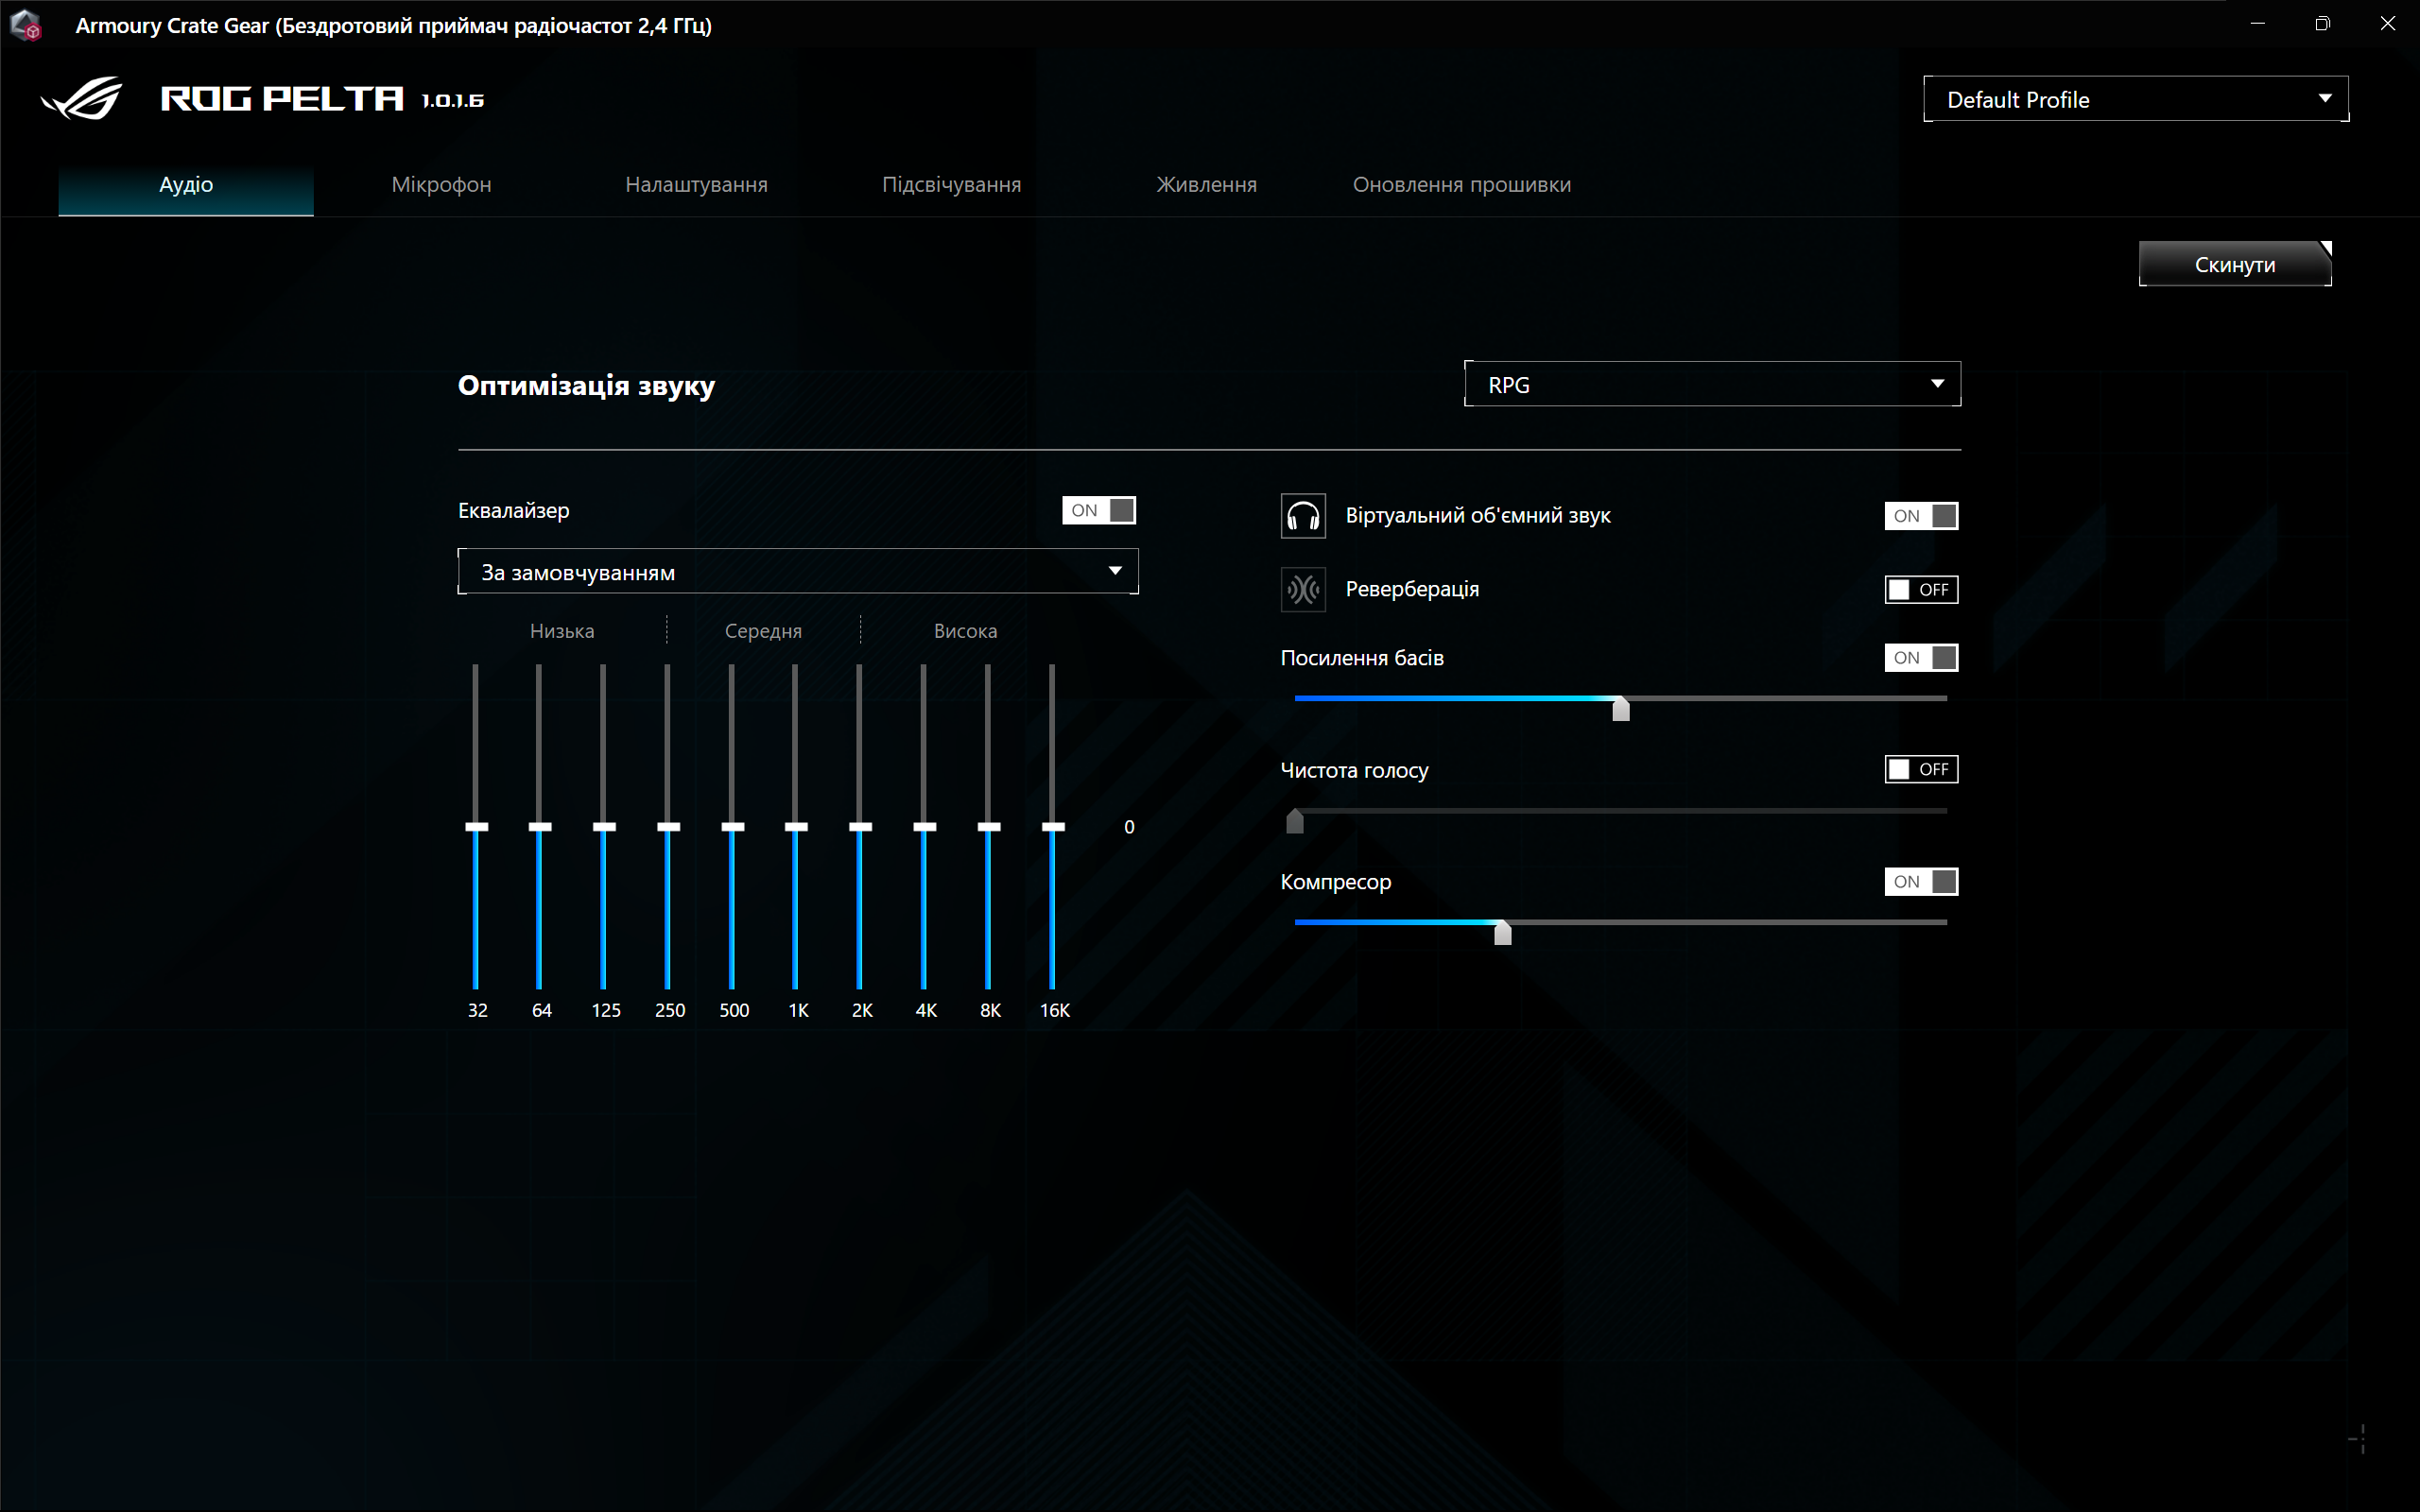Screen dimensions: 2420x1512
Task: Expand the За замовчуванням equalizer preset list
Action: pyautogui.click(x=798, y=571)
